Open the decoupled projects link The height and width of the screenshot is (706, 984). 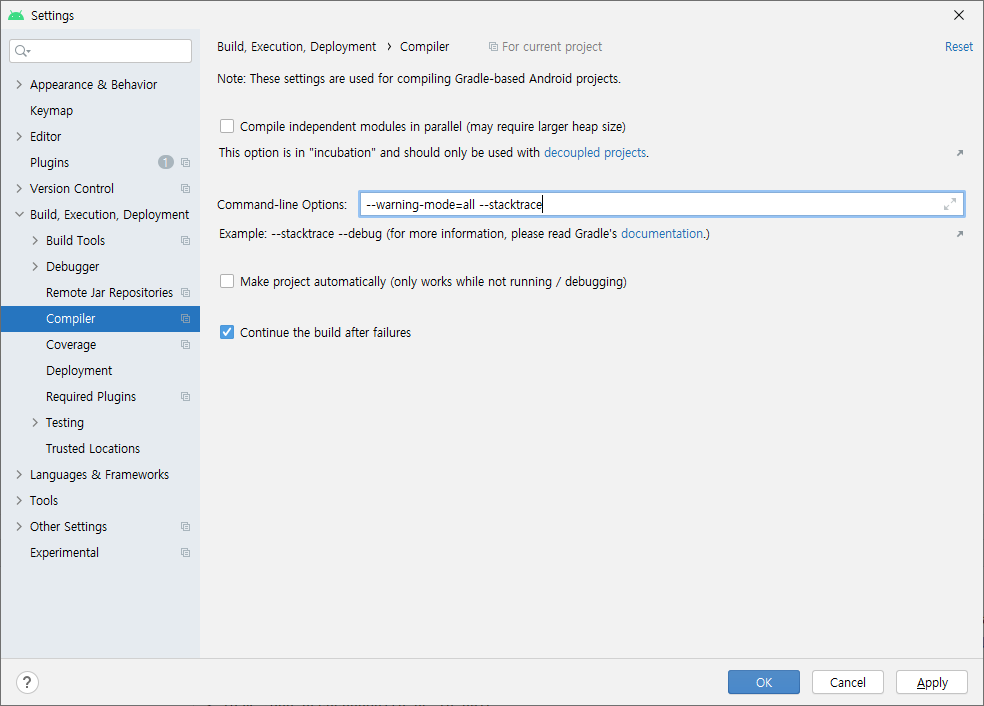pos(595,152)
